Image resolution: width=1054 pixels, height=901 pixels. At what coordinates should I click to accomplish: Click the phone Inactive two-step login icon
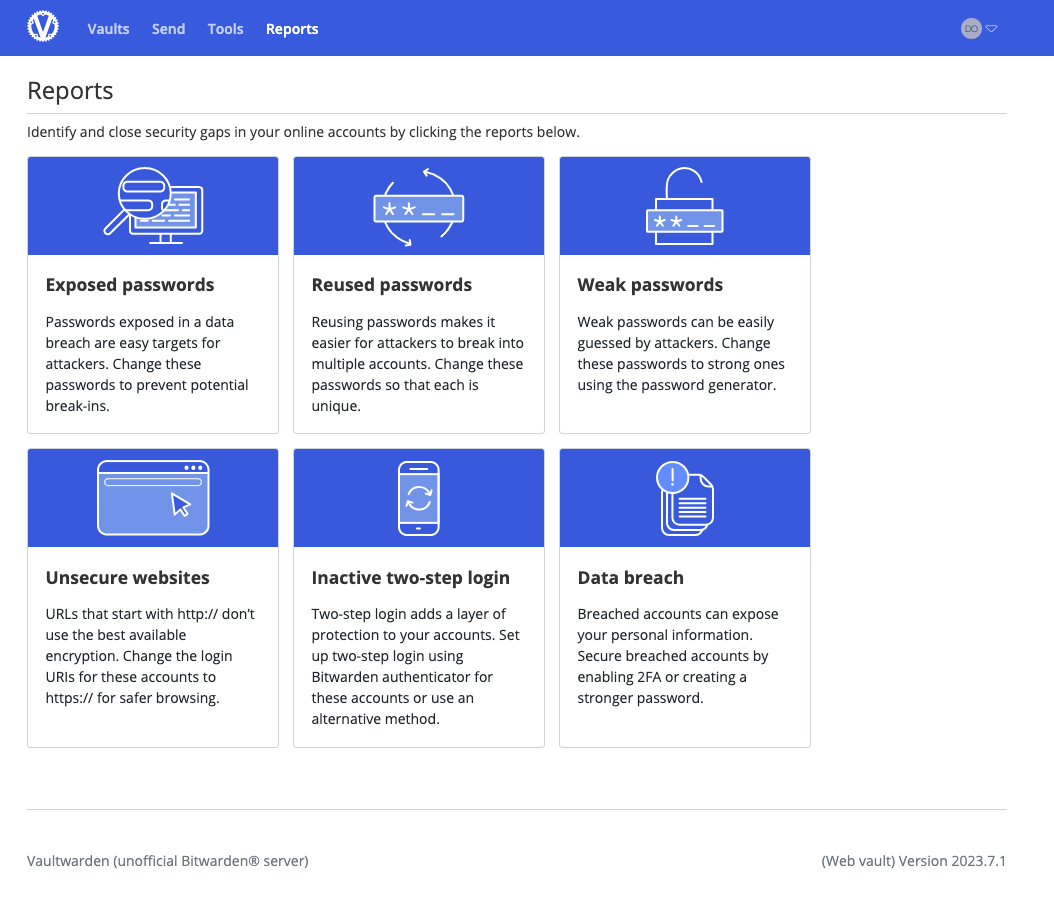point(418,498)
